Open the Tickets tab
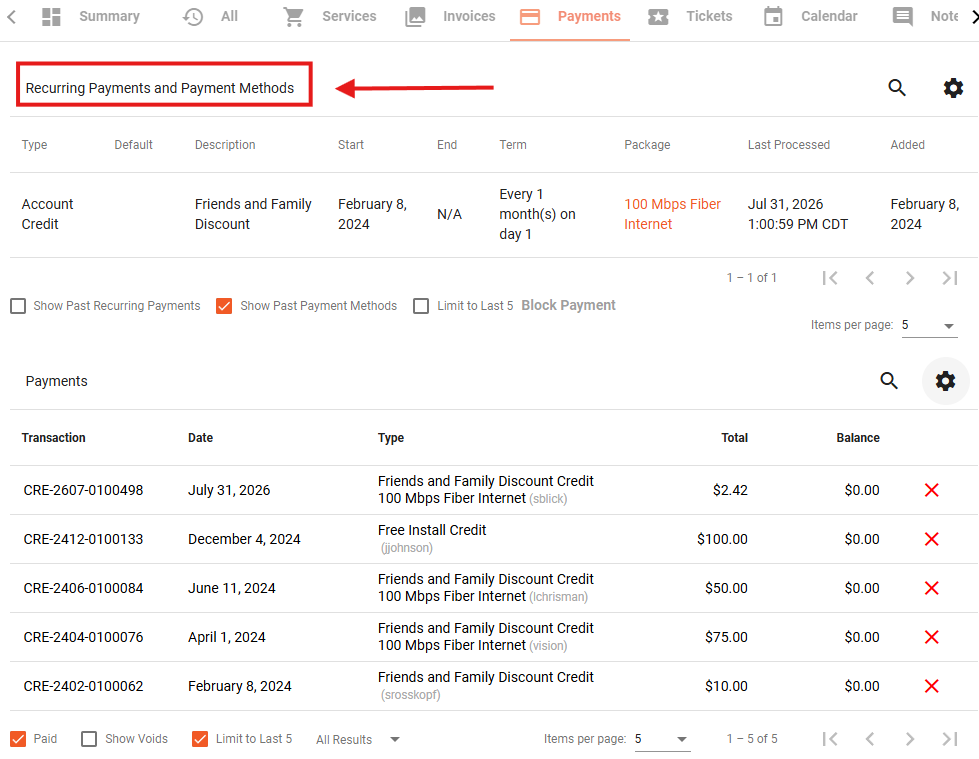Viewport: 979px width, 759px height. [x=690, y=17]
